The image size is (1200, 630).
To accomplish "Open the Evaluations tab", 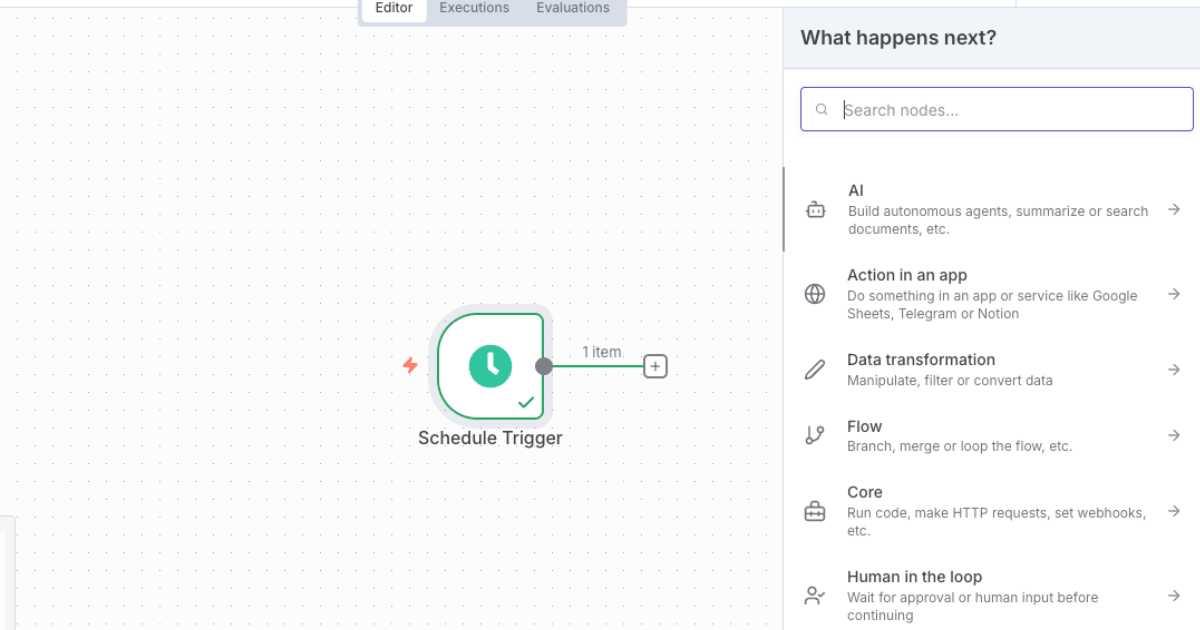I will point(573,8).
